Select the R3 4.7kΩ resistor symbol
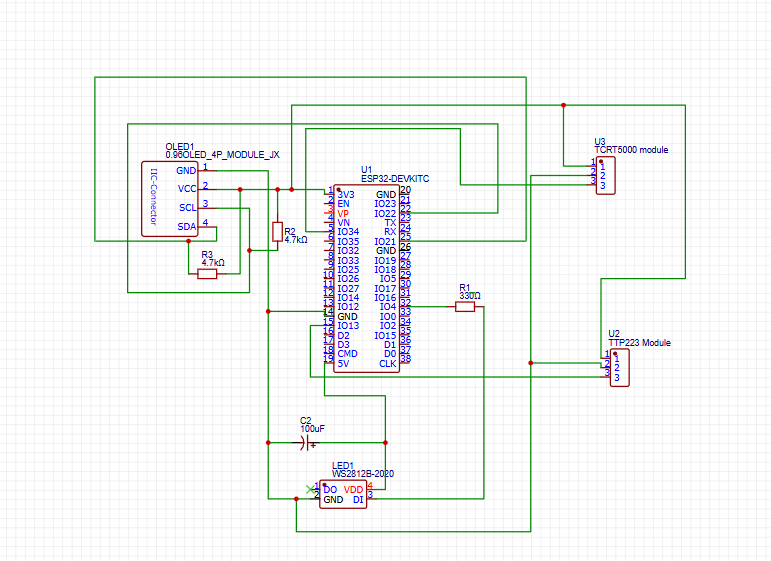771x561 pixels. coord(207,273)
